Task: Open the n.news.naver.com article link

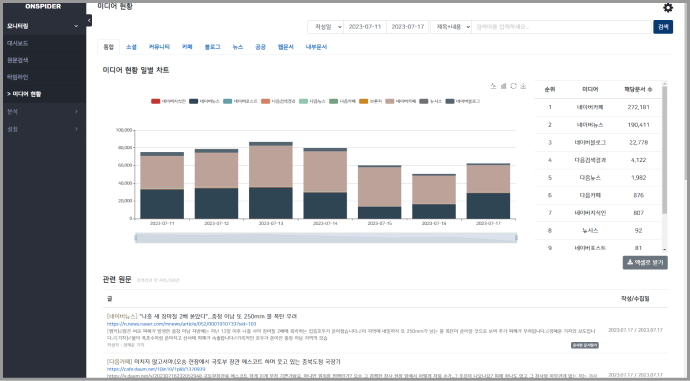Action: point(181,324)
